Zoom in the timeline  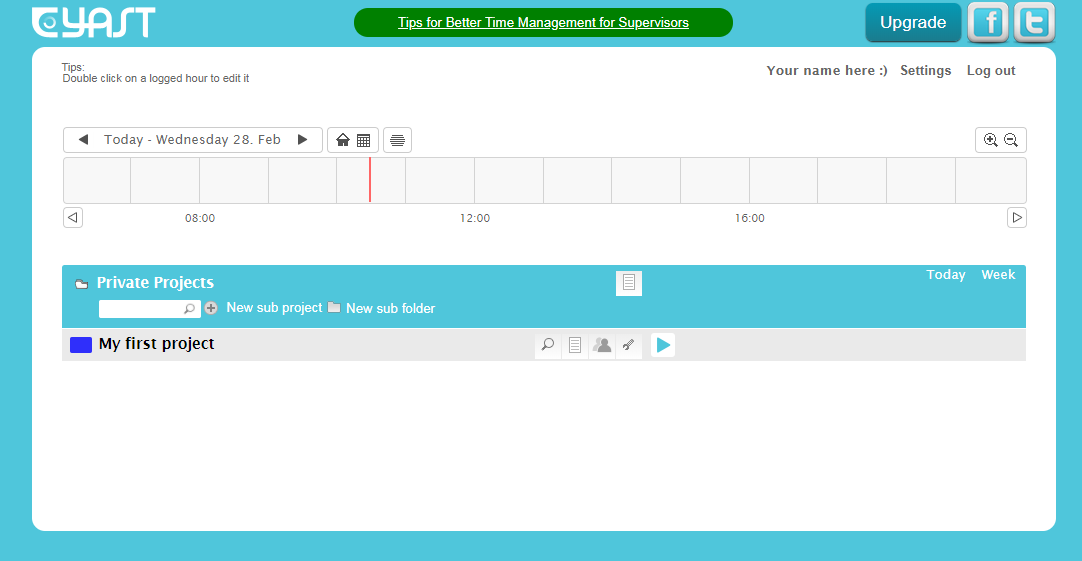click(990, 140)
